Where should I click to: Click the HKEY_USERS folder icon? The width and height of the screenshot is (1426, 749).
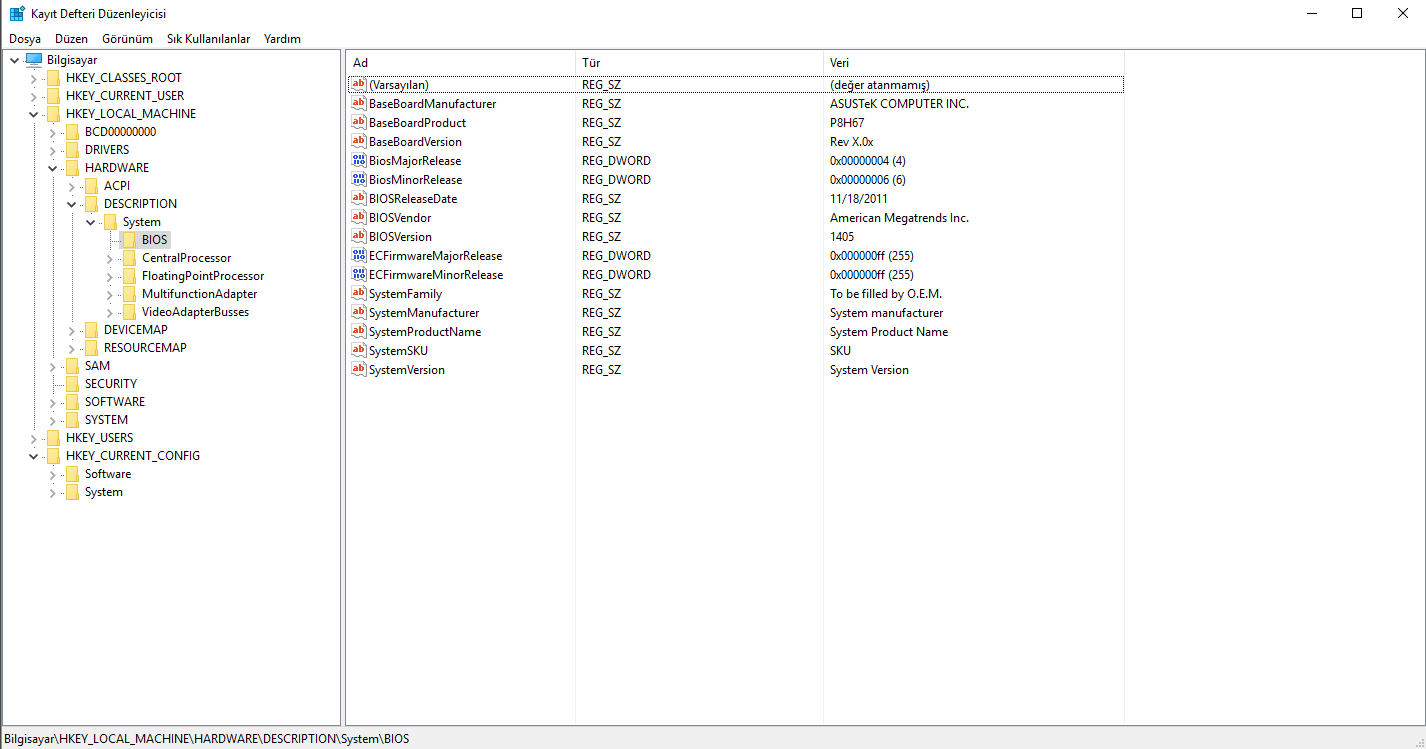point(53,438)
